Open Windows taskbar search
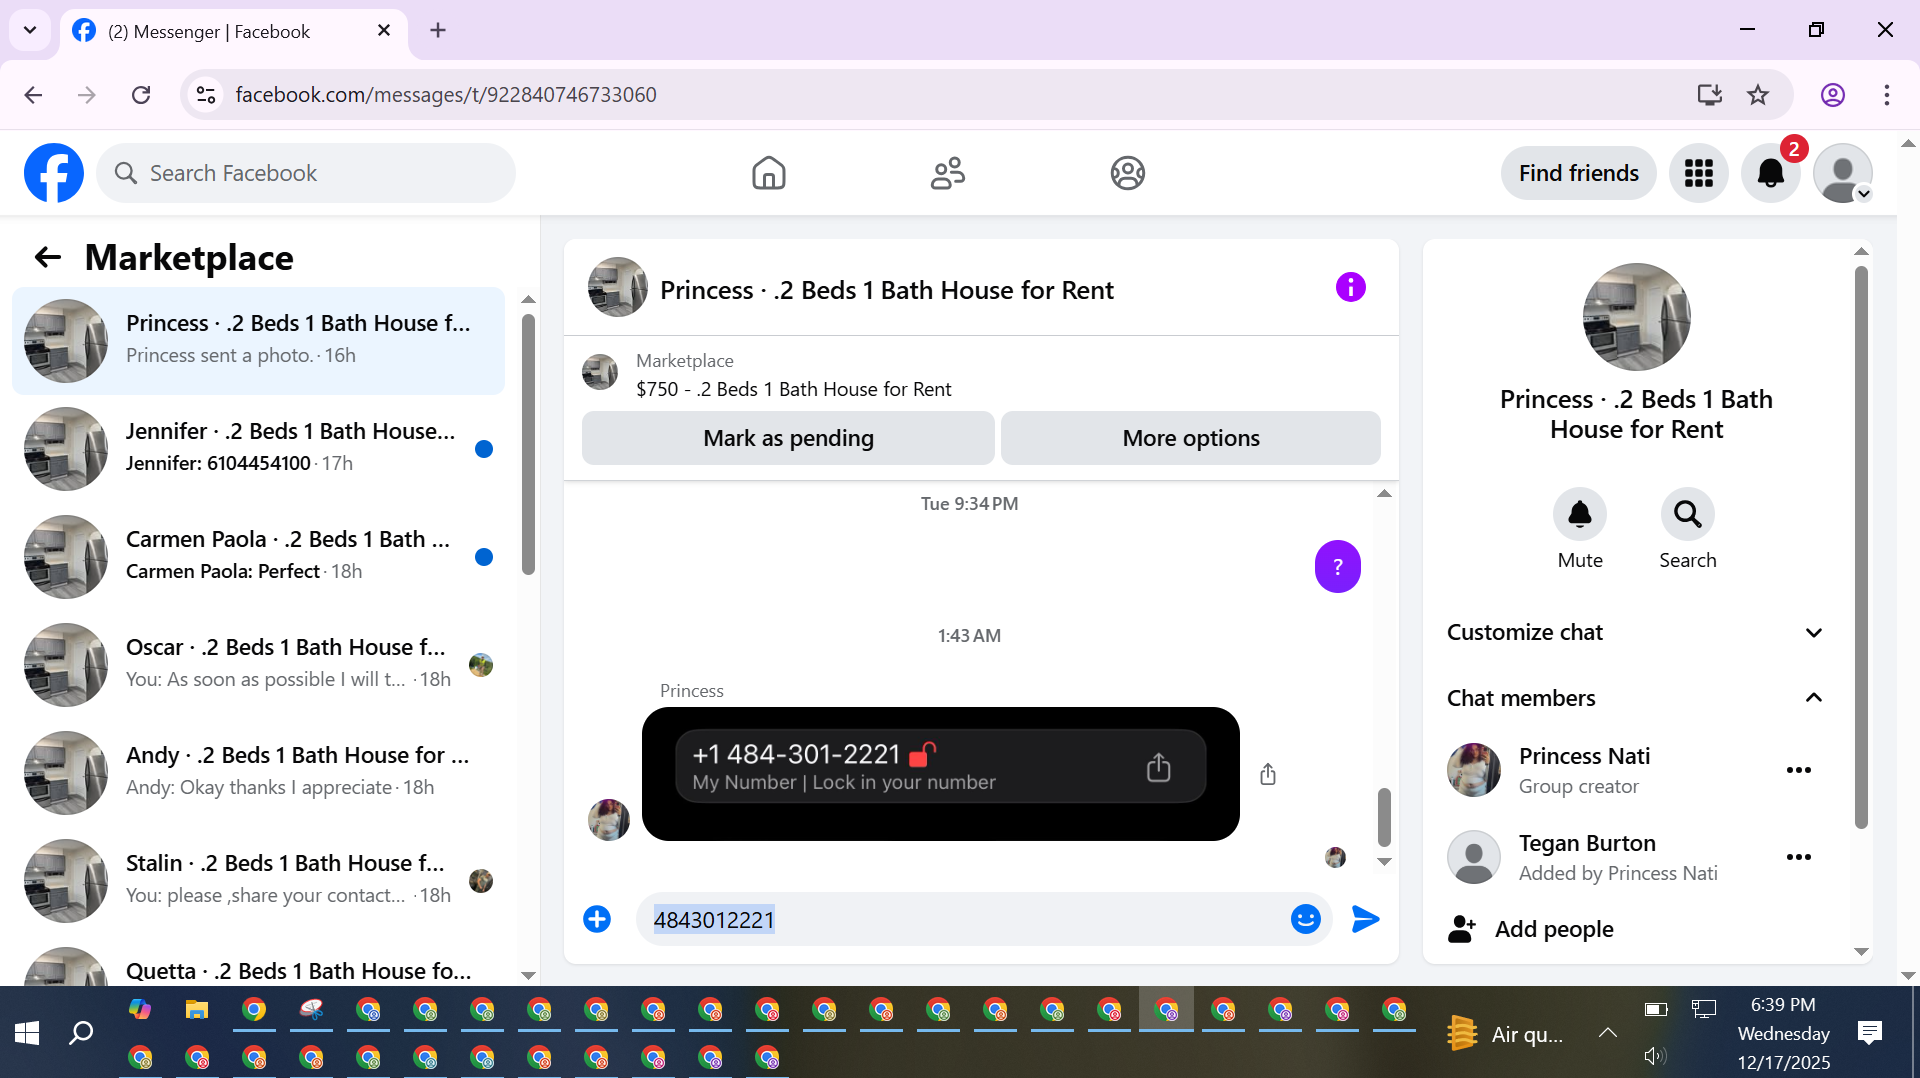The width and height of the screenshot is (1920, 1078). (x=81, y=1033)
